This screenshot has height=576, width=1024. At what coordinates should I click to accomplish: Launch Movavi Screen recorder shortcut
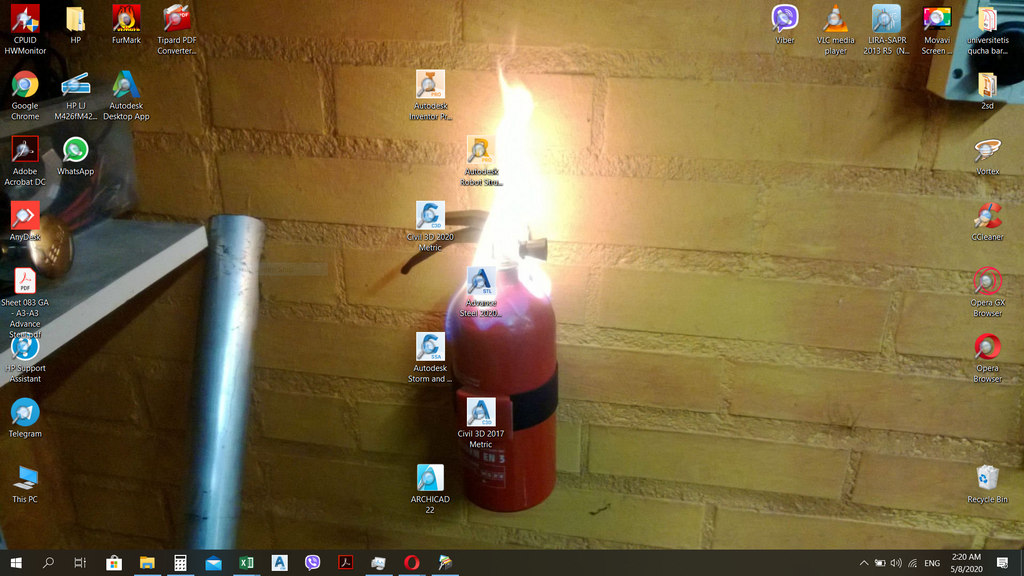point(936,29)
